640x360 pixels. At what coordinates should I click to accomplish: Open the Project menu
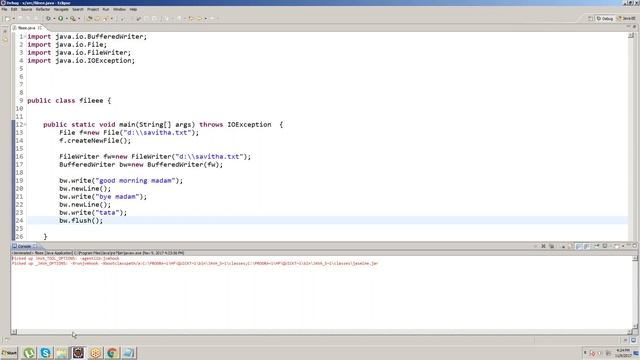[93, 9]
